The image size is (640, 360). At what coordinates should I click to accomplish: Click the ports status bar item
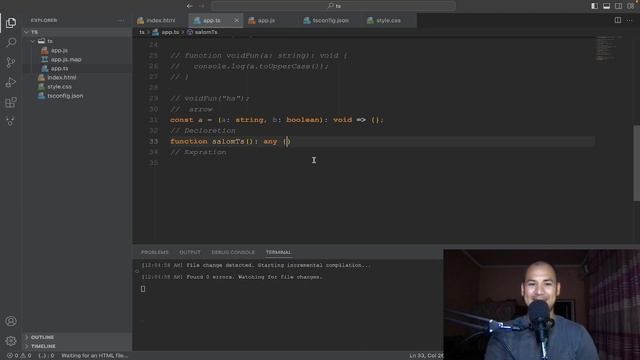click(x=46, y=356)
